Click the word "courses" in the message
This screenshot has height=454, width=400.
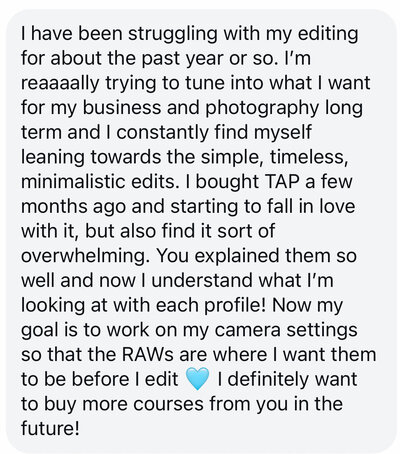pyautogui.click(x=168, y=404)
